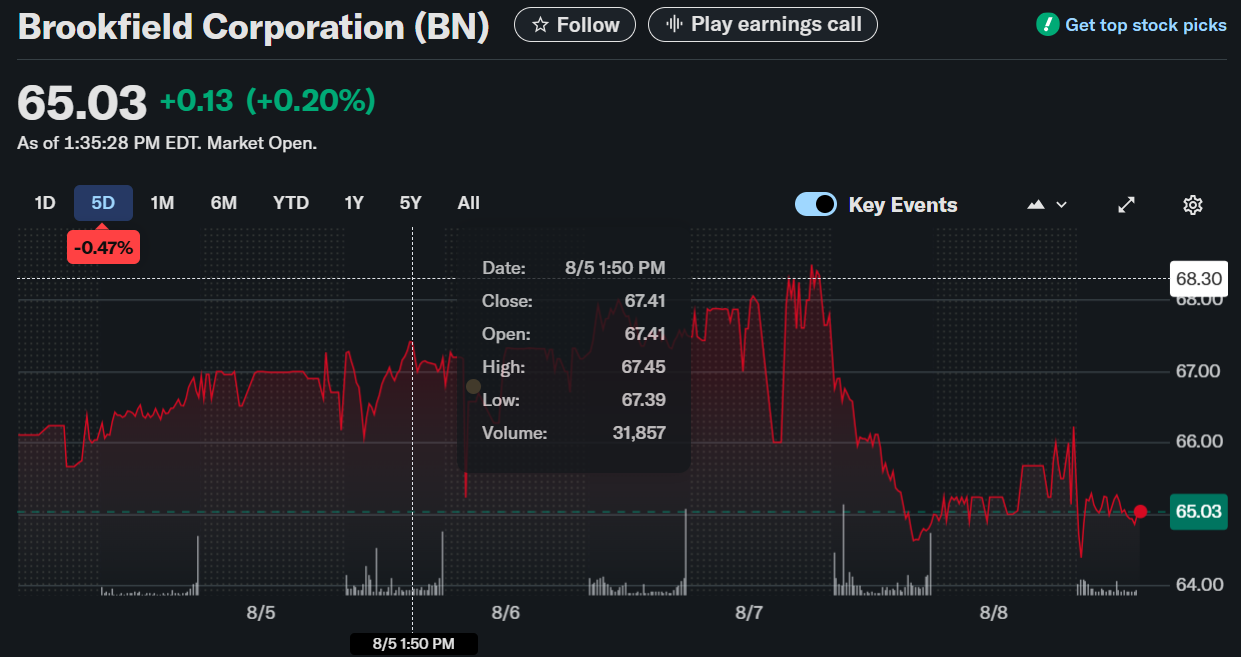The image size is (1241, 657).
Task: Click the 8/8 date axis label
Action: (x=993, y=612)
